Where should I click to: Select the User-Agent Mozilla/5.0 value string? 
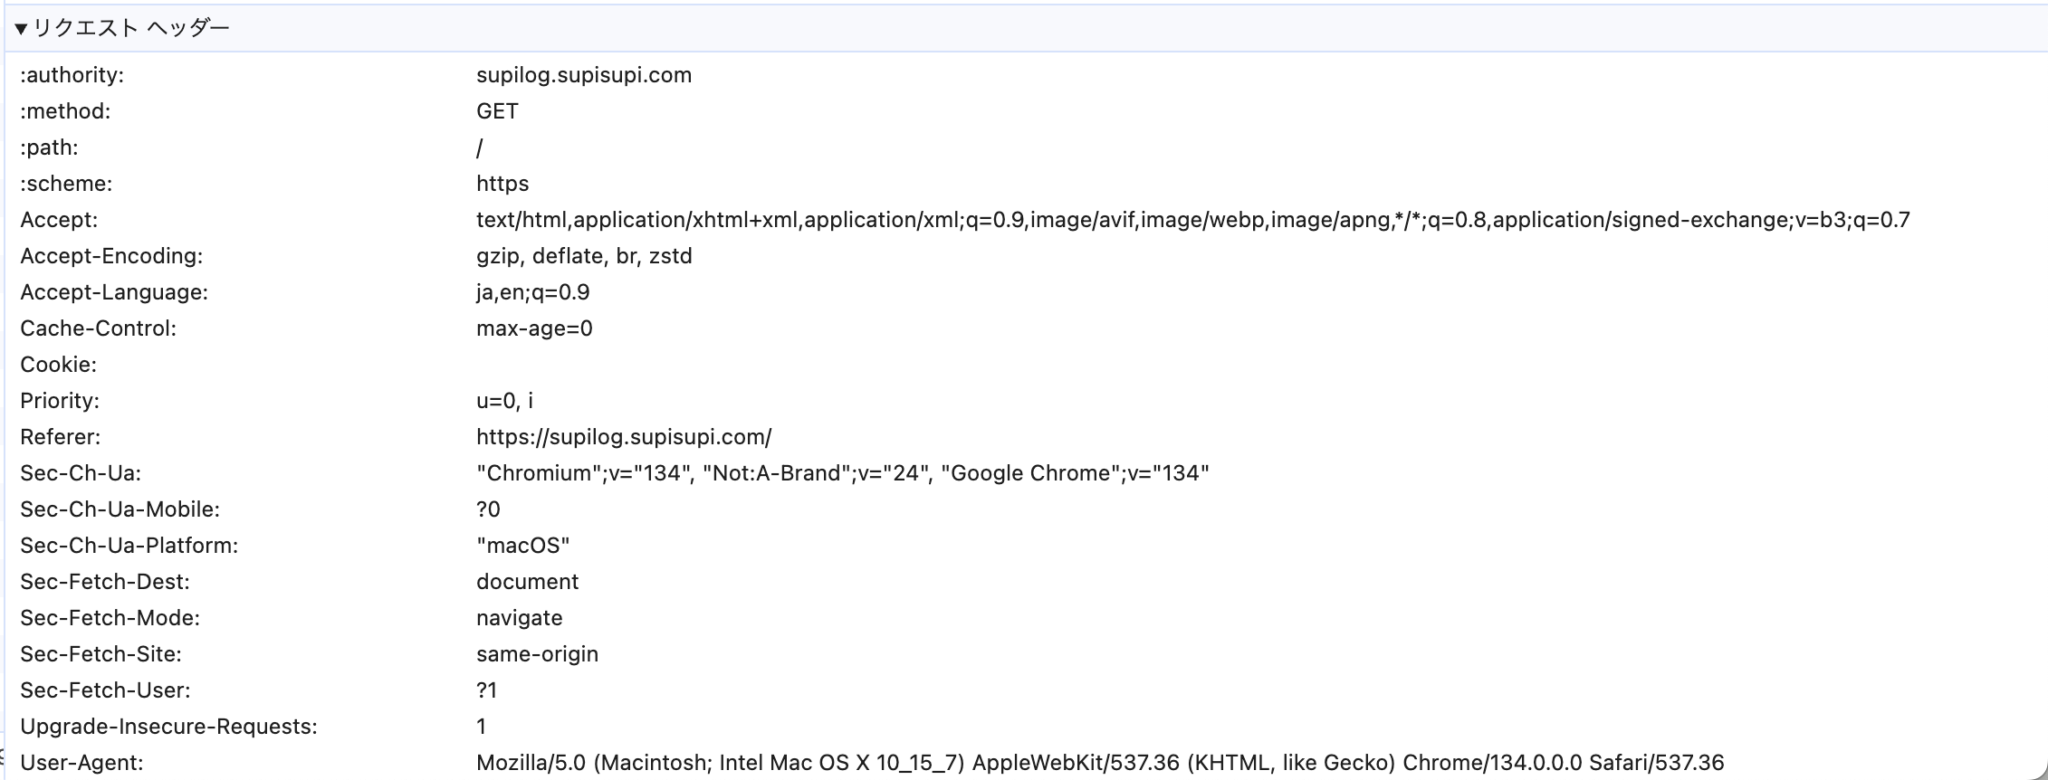tap(1099, 763)
